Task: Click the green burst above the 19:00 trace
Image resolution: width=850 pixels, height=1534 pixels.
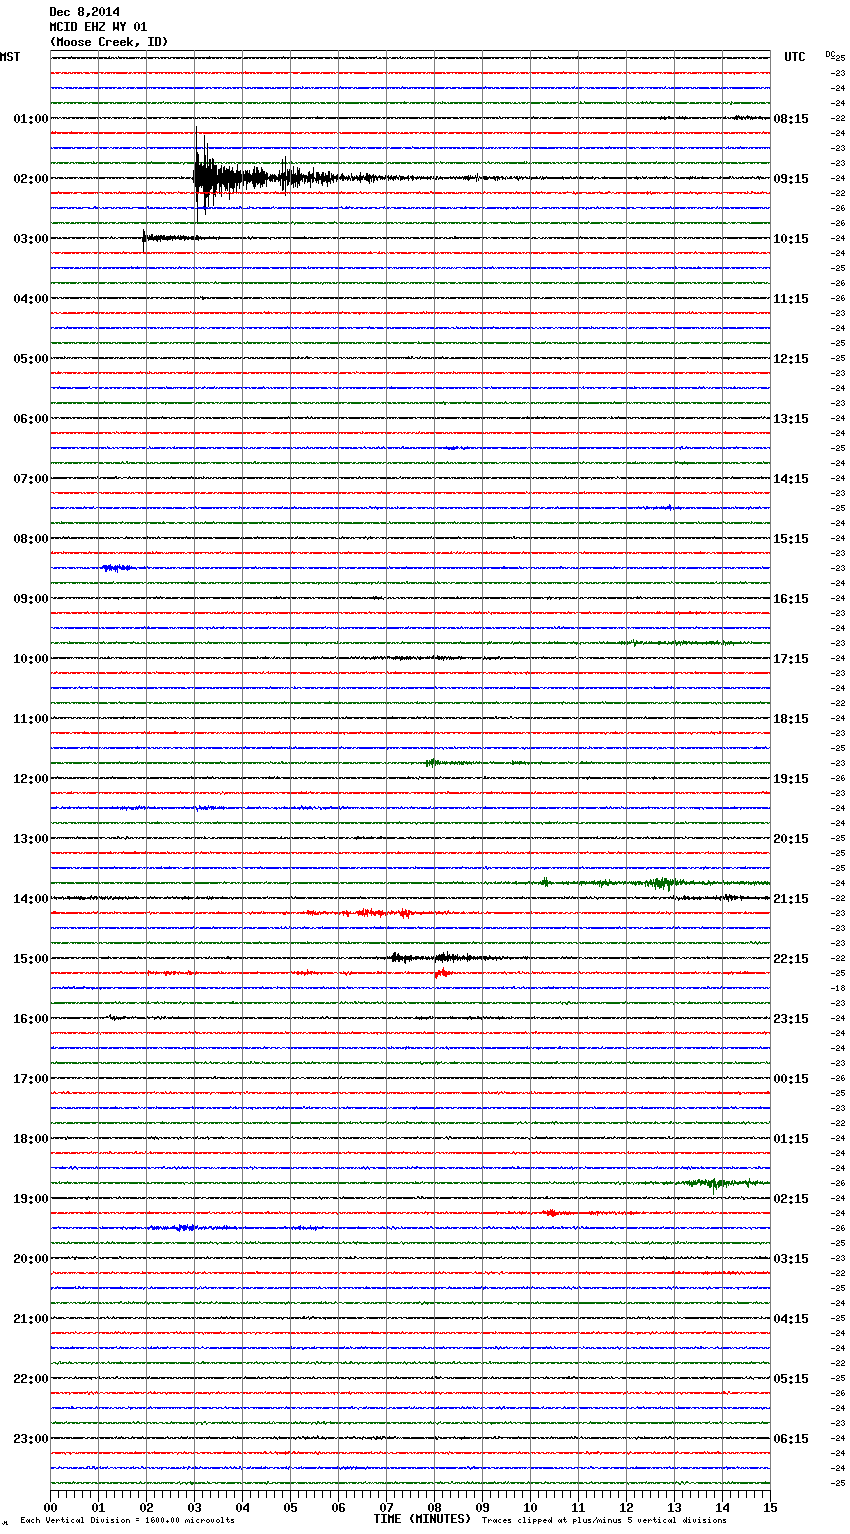Action: tap(715, 1183)
